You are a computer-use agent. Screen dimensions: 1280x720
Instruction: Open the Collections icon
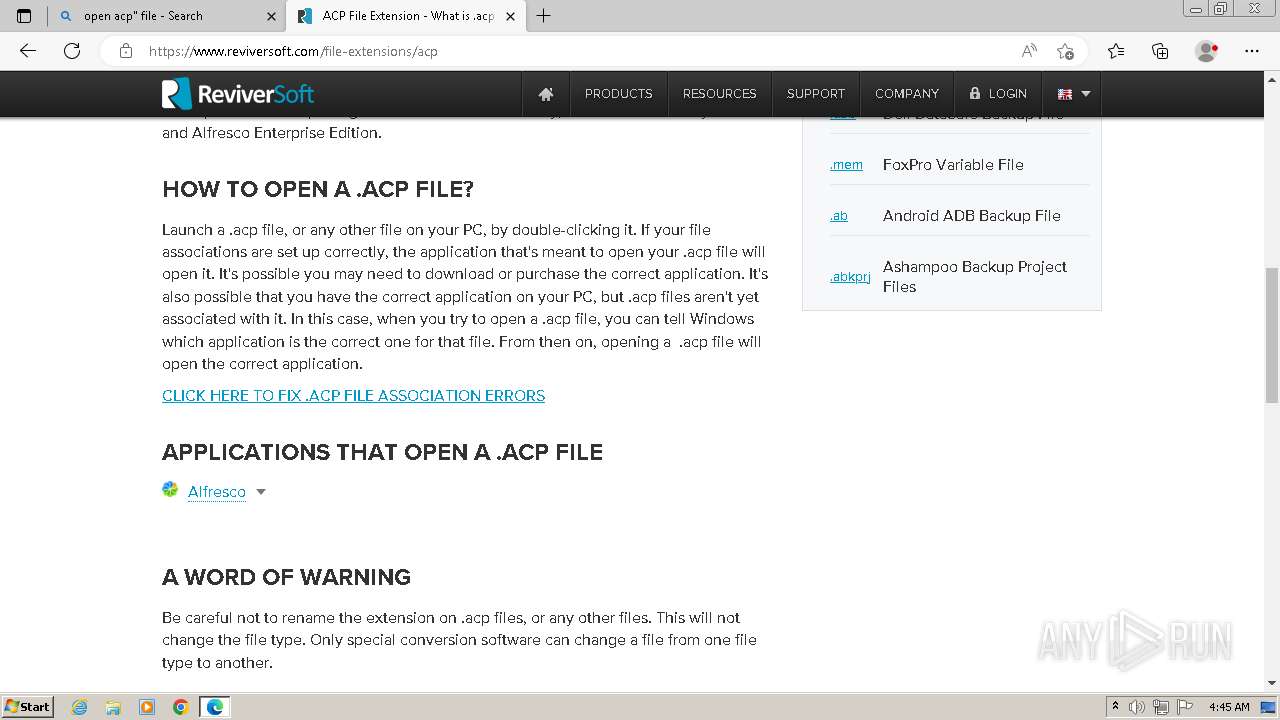[x=1160, y=51]
